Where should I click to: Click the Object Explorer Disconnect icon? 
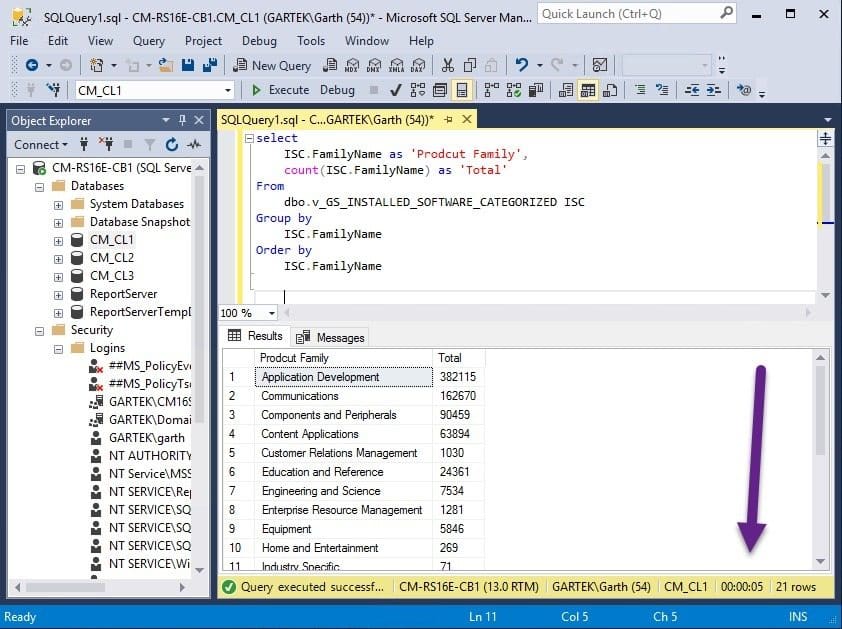point(106,144)
